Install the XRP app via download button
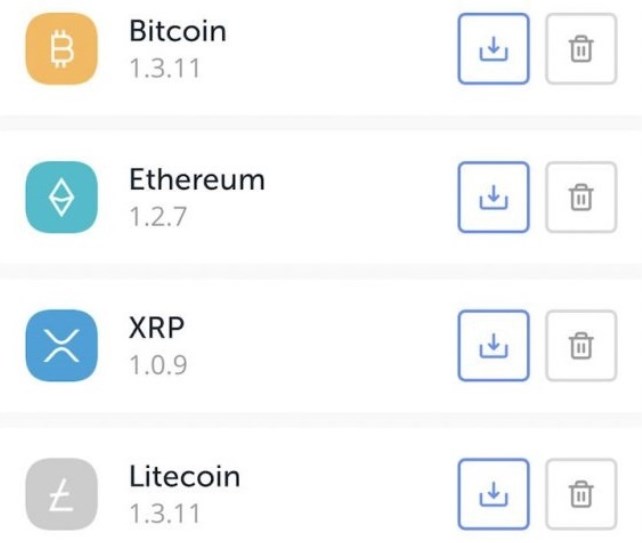The height and width of the screenshot is (543, 642). (x=493, y=346)
